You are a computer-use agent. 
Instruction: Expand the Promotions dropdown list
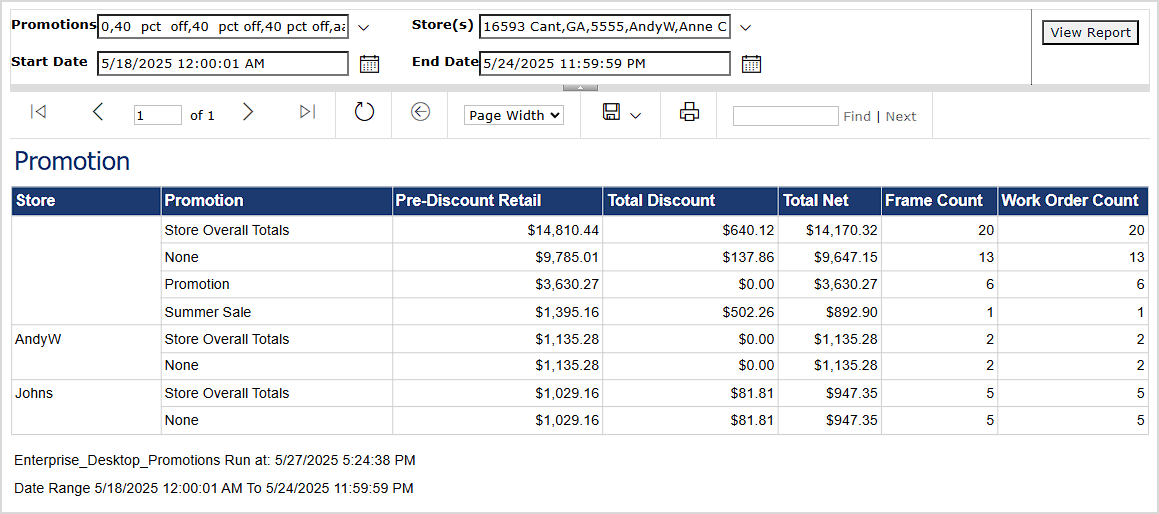pyautogui.click(x=363, y=27)
